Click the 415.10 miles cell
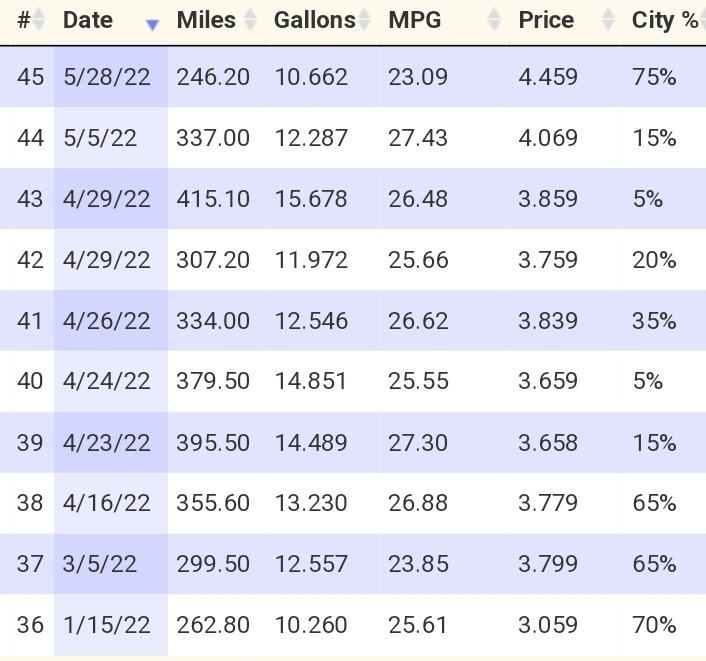The height and width of the screenshot is (661, 706). click(213, 199)
